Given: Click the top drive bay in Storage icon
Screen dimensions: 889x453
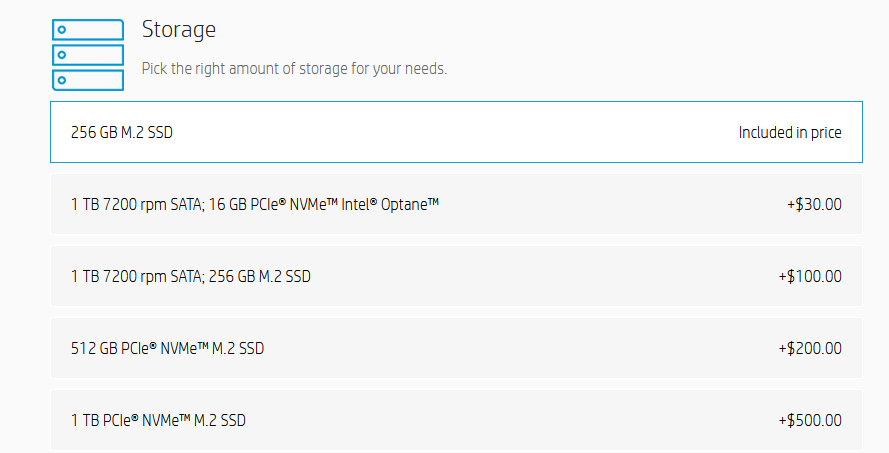Looking at the screenshot, I should coord(88,29).
